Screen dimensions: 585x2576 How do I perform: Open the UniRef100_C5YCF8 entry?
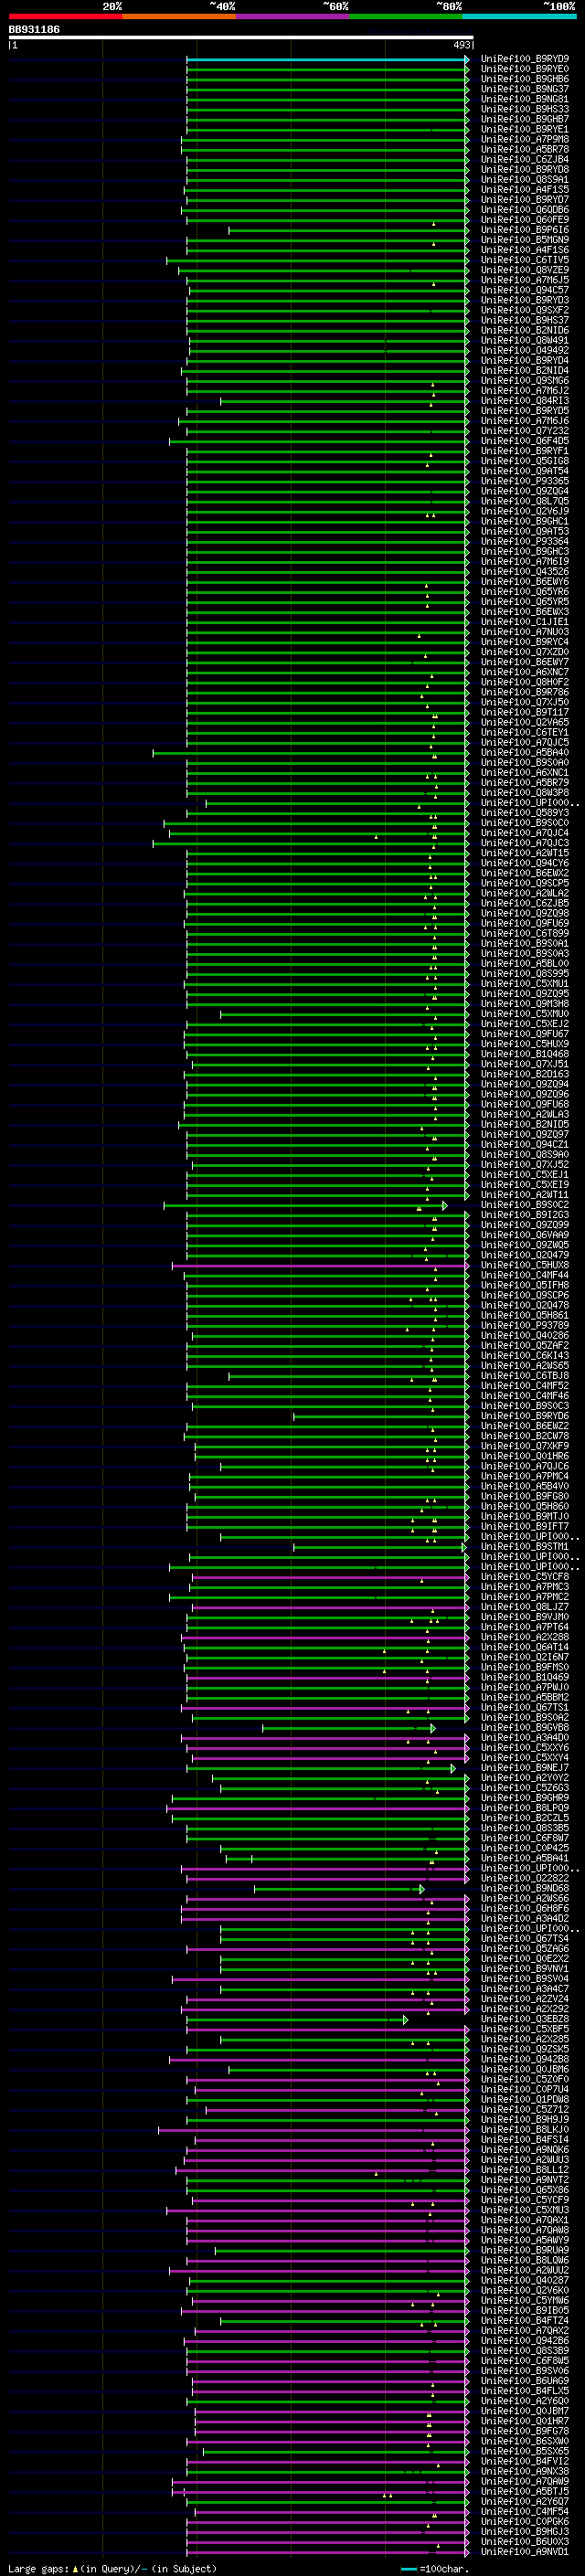(524, 1577)
